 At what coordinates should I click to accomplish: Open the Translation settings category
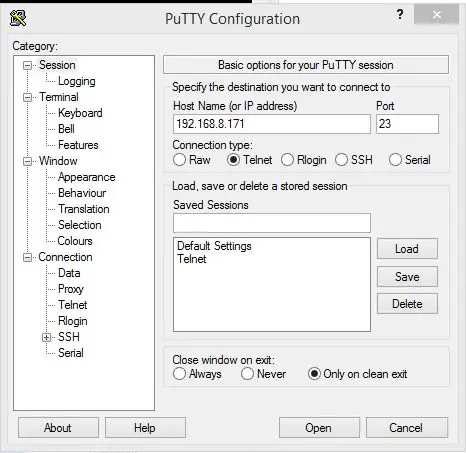click(x=84, y=209)
